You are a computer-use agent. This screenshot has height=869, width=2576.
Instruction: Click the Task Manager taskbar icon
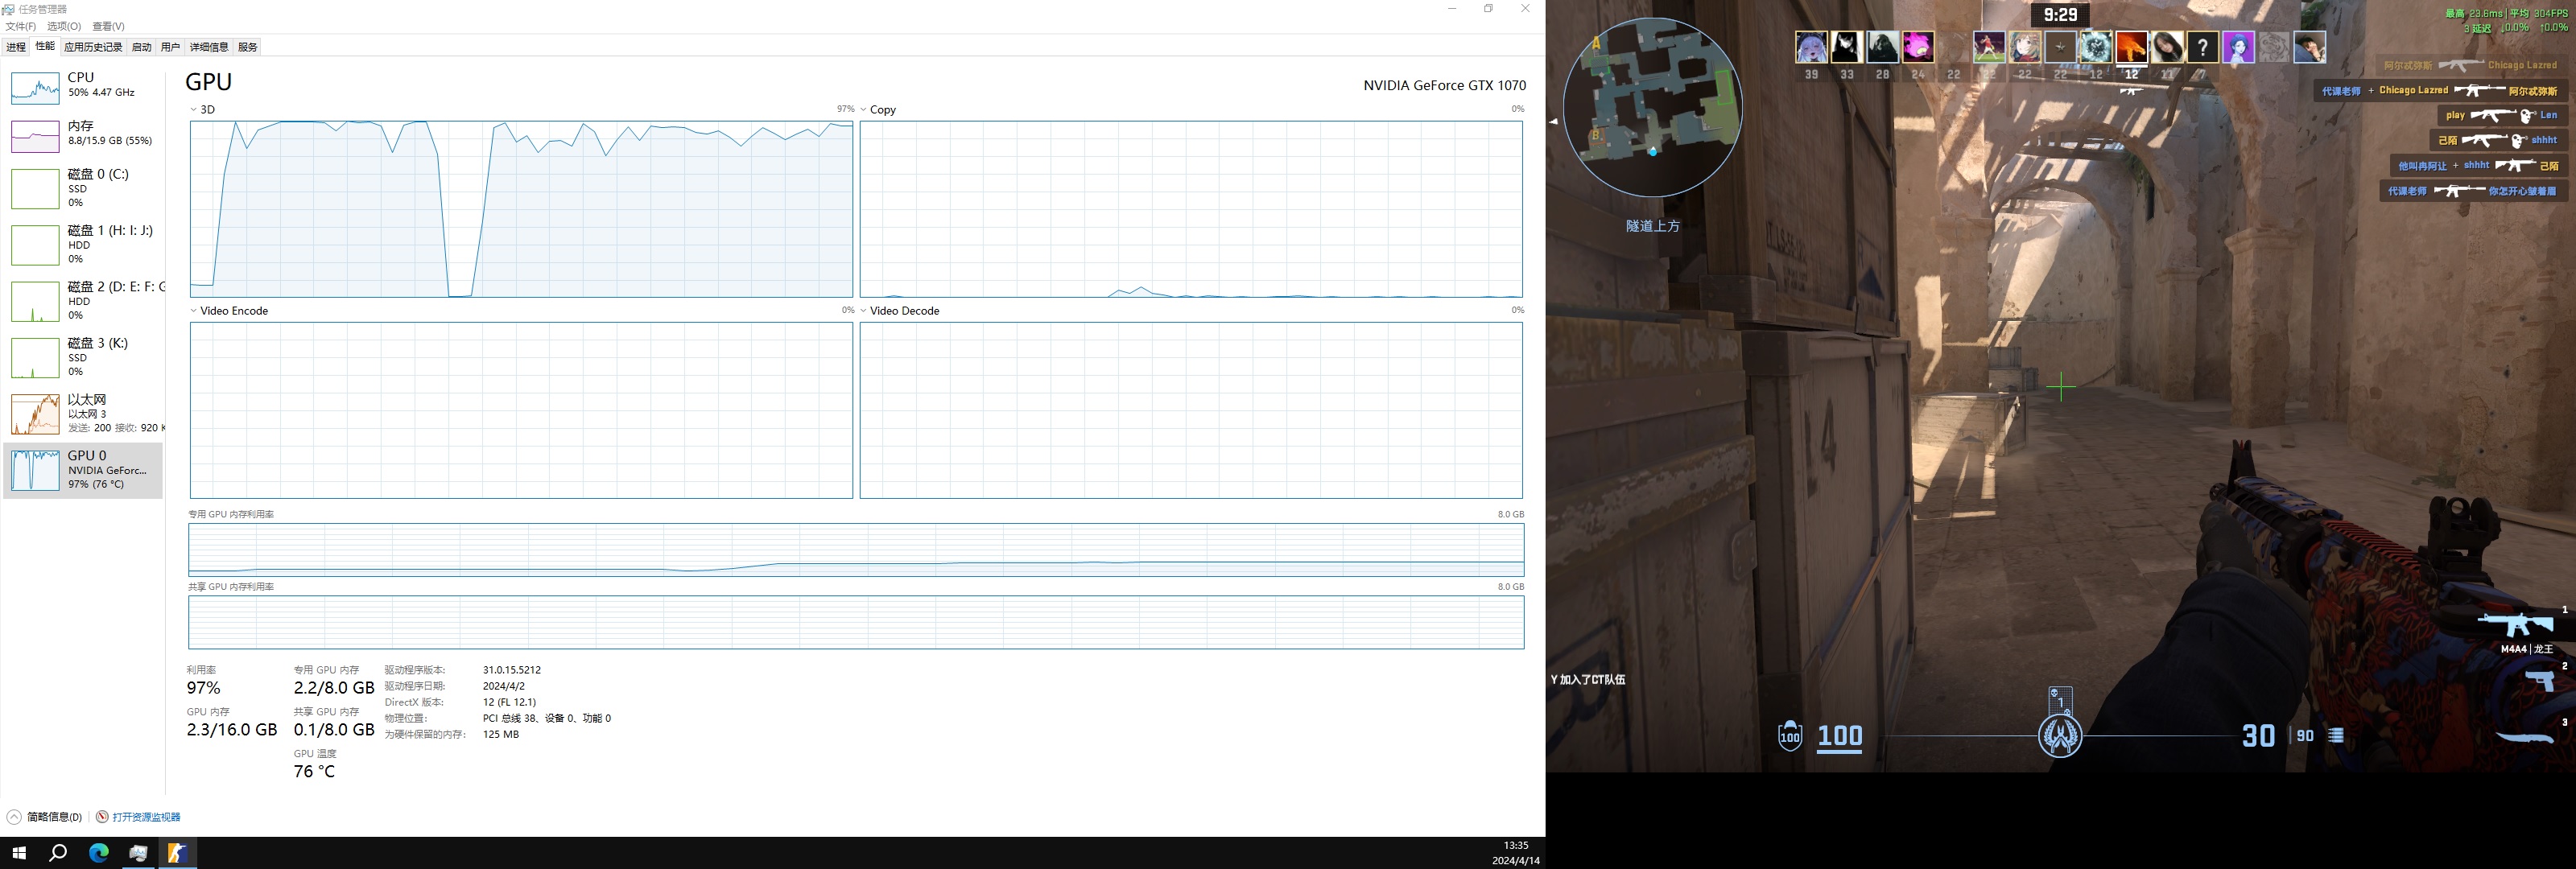point(138,853)
